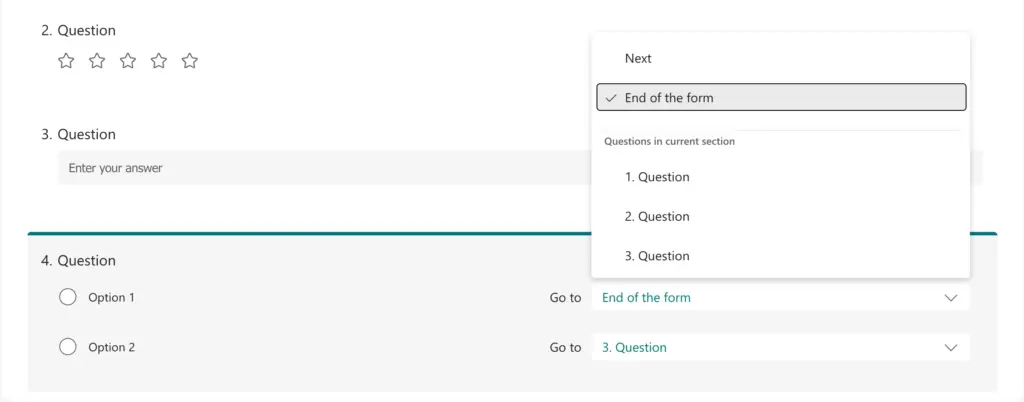Click the second rating star
Screen dimensions: 1024x402
(x=97, y=61)
